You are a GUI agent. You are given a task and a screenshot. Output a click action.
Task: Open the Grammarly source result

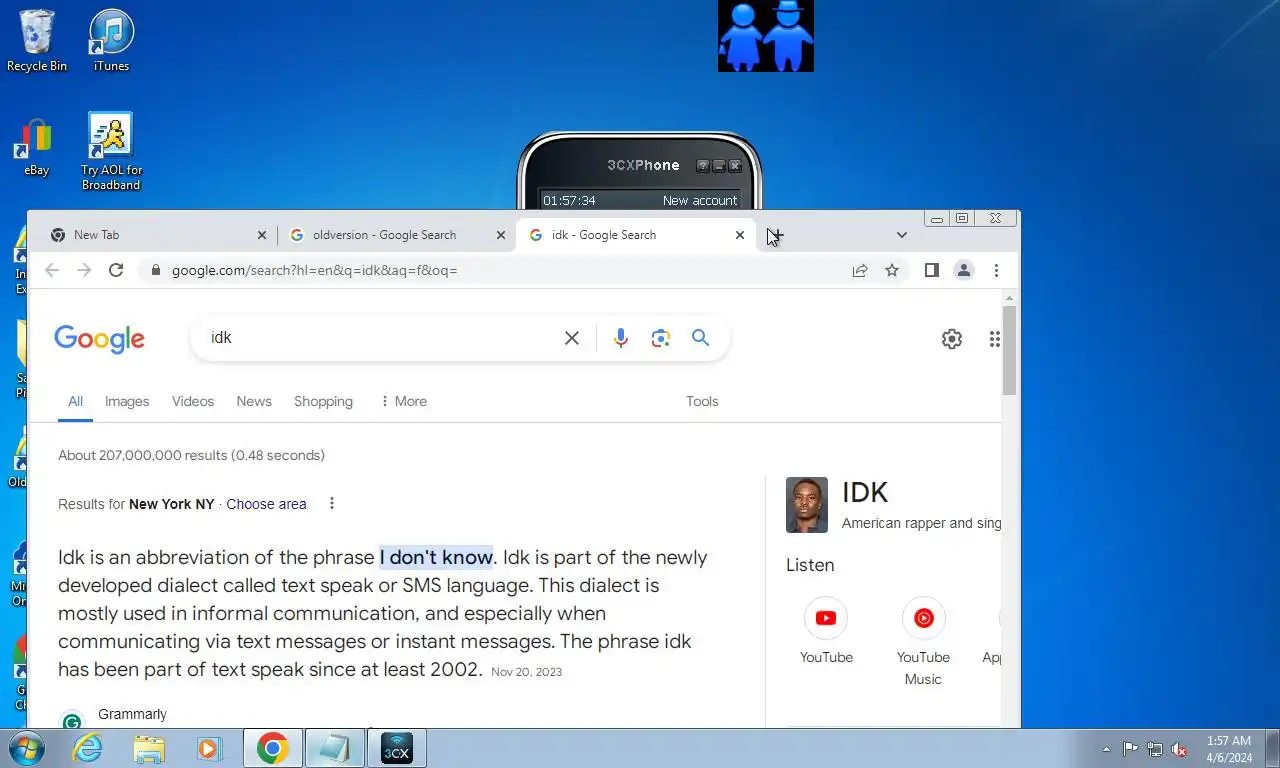[132, 715]
